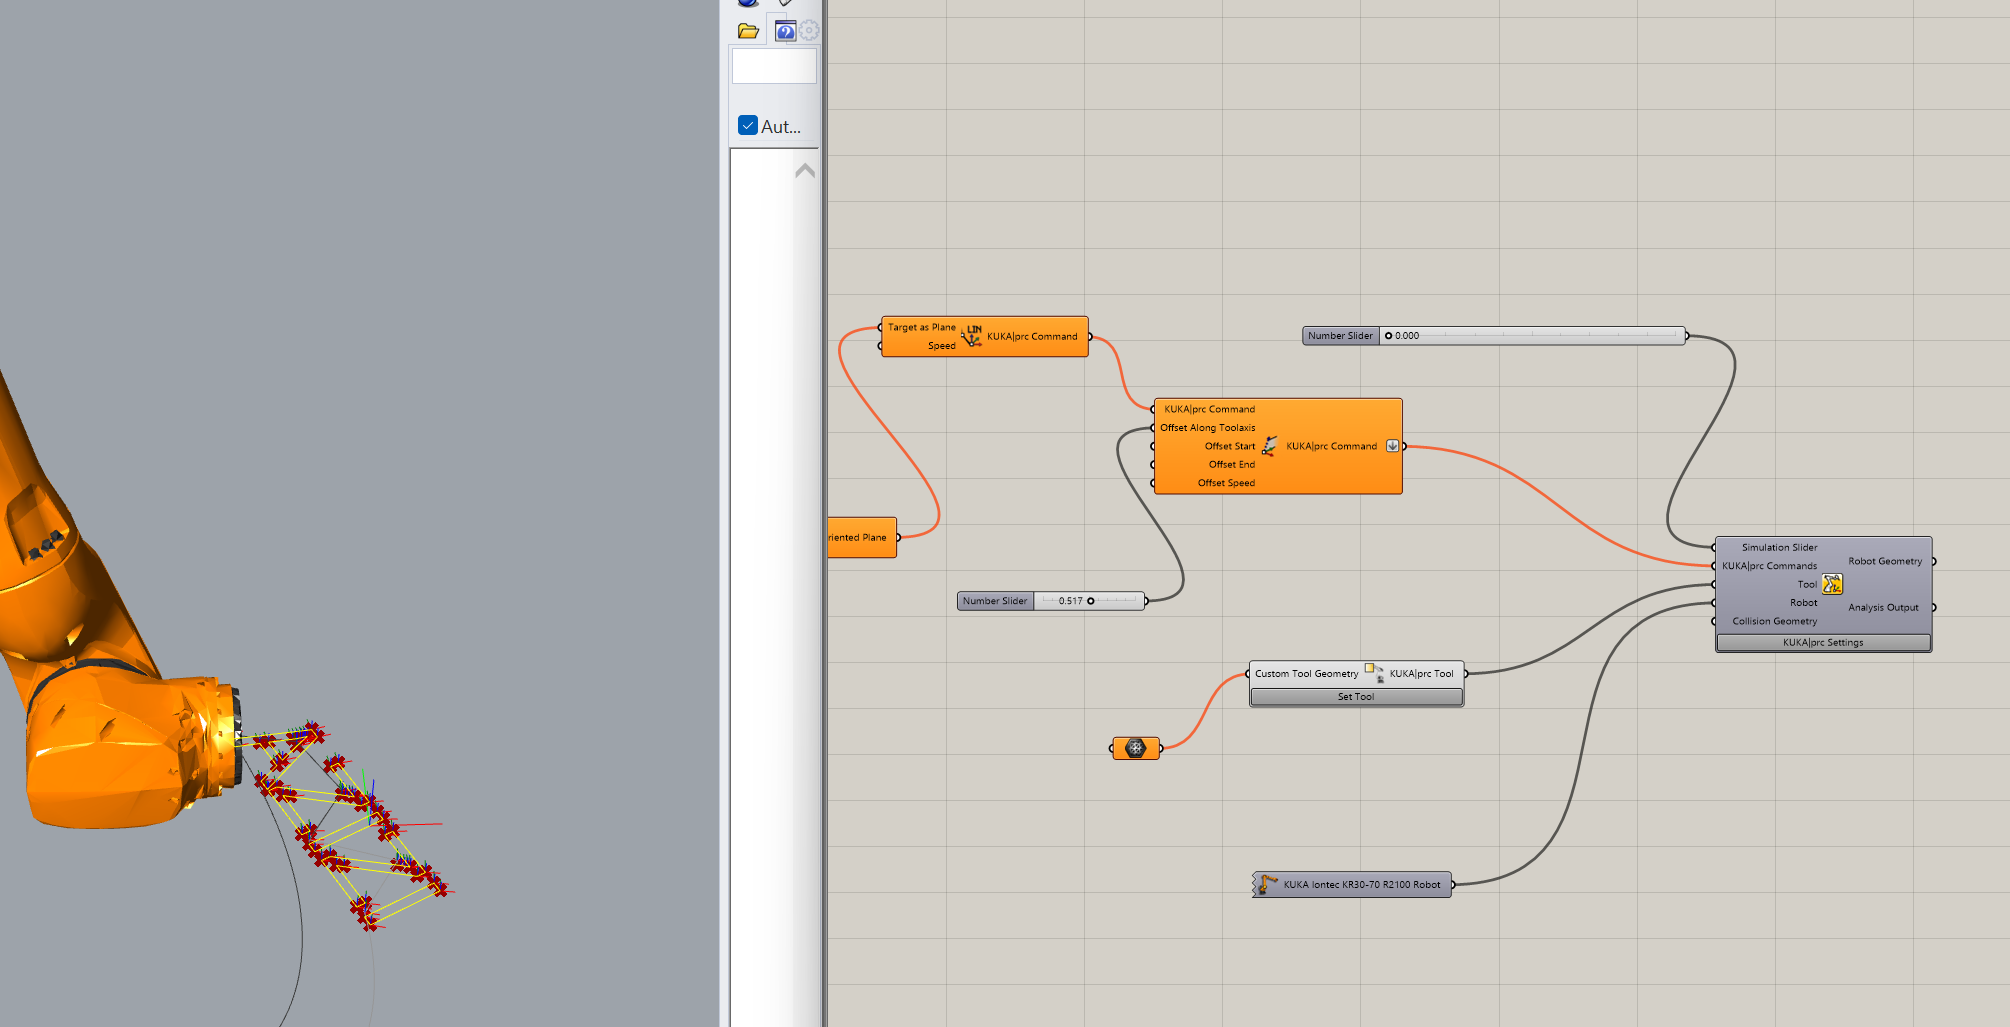Click the LIN linear movement component icon
Screen dimensions: 2010x1027
pyautogui.click(x=972, y=336)
